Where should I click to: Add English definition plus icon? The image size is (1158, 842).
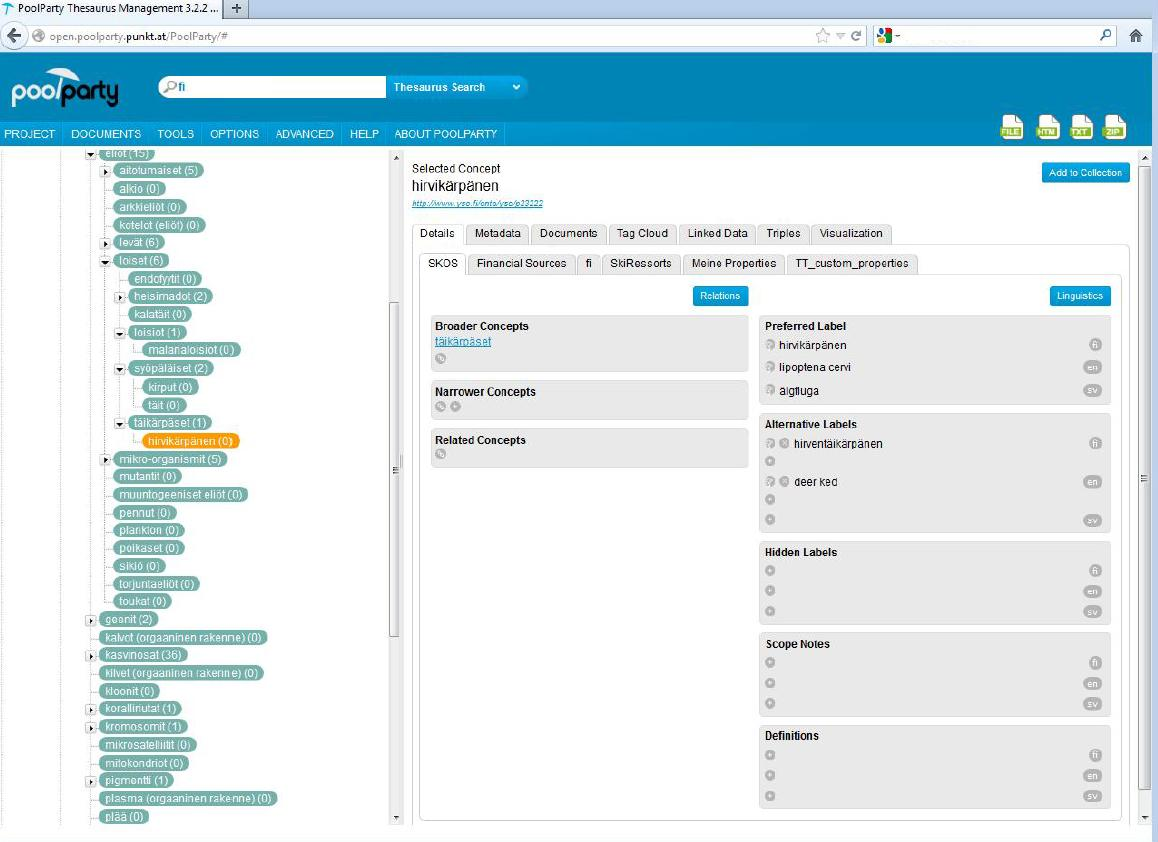click(770, 776)
